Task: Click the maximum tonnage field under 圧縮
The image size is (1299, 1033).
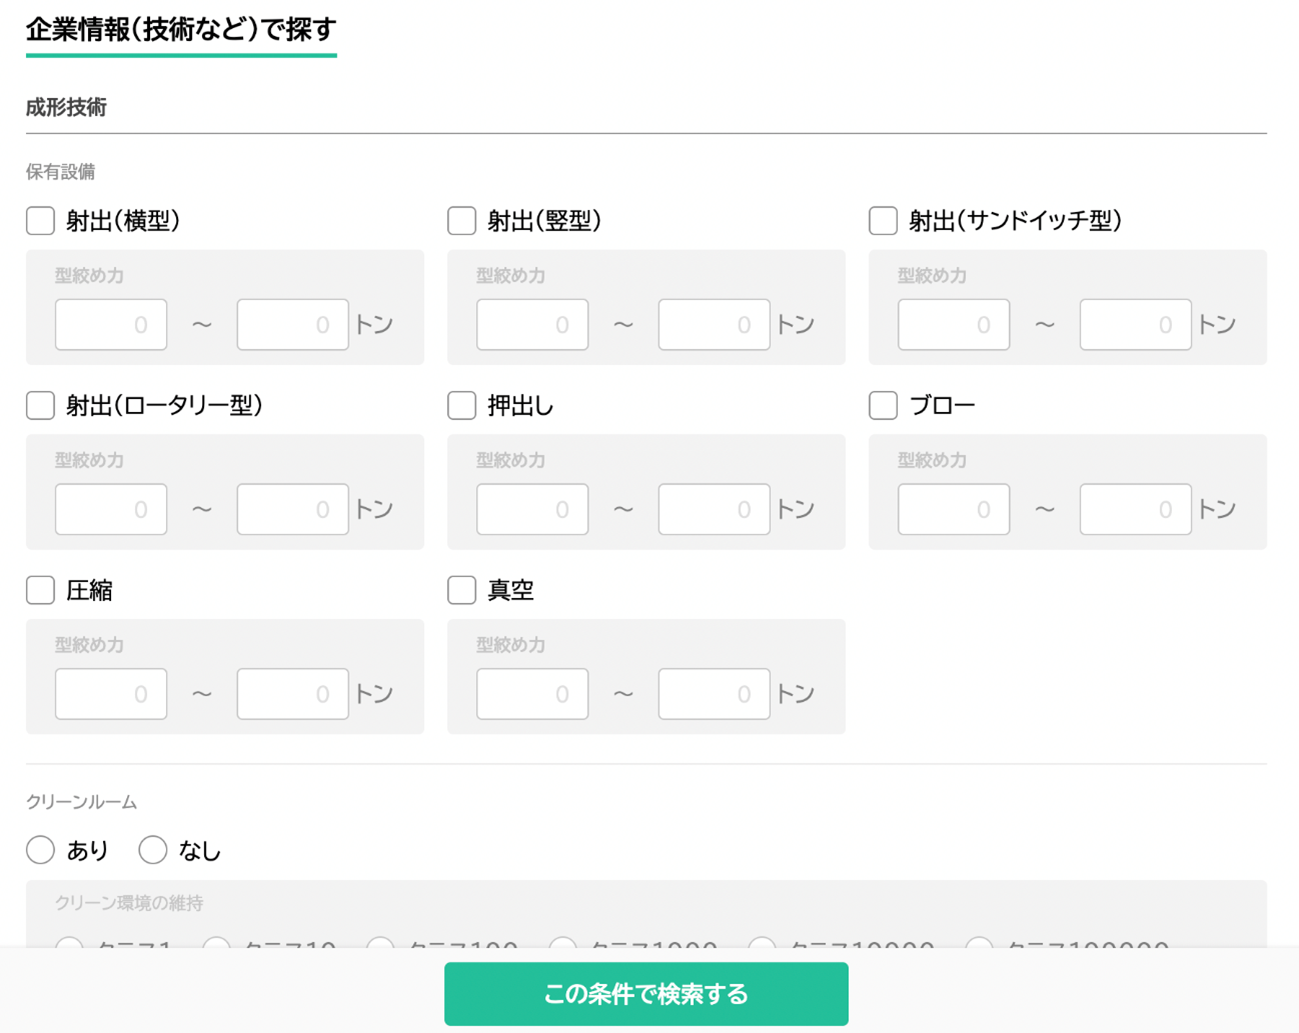Action: click(292, 693)
